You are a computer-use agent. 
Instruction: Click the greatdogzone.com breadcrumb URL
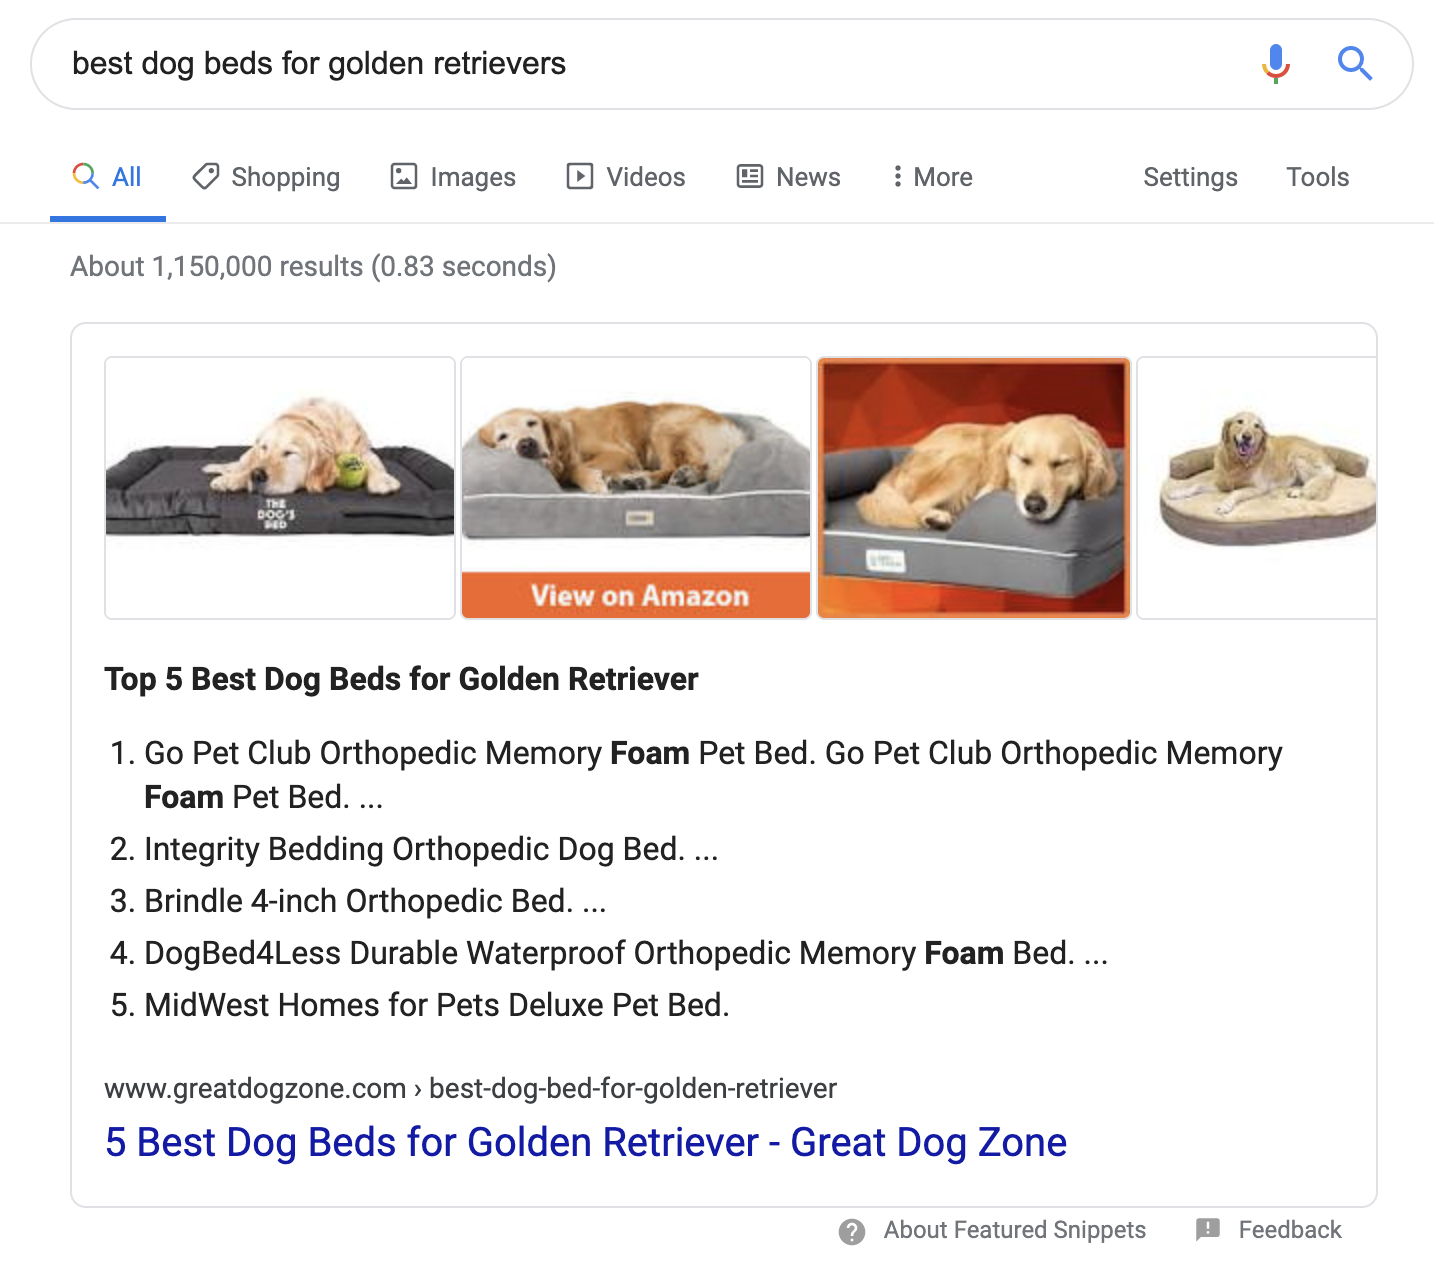[470, 1088]
